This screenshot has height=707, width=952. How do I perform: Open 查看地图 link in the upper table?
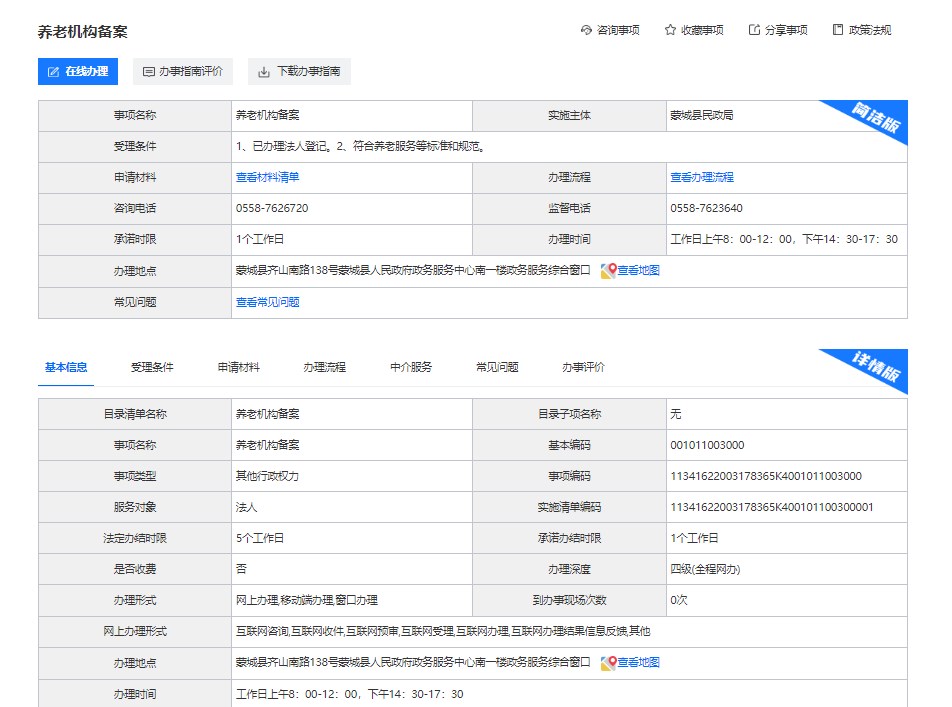[x=638, y=270]
